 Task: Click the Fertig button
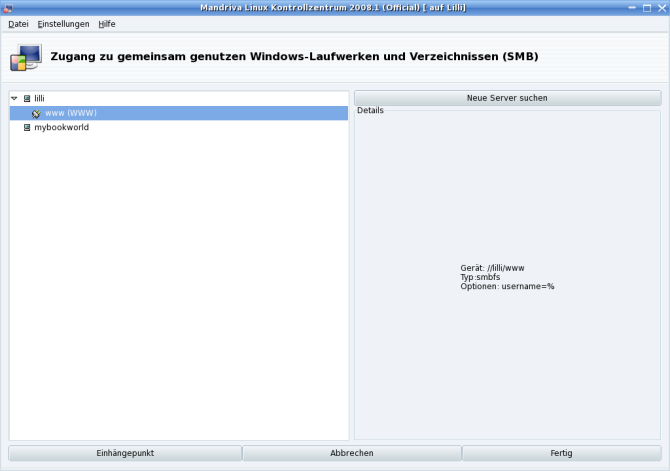coord(561,453)
